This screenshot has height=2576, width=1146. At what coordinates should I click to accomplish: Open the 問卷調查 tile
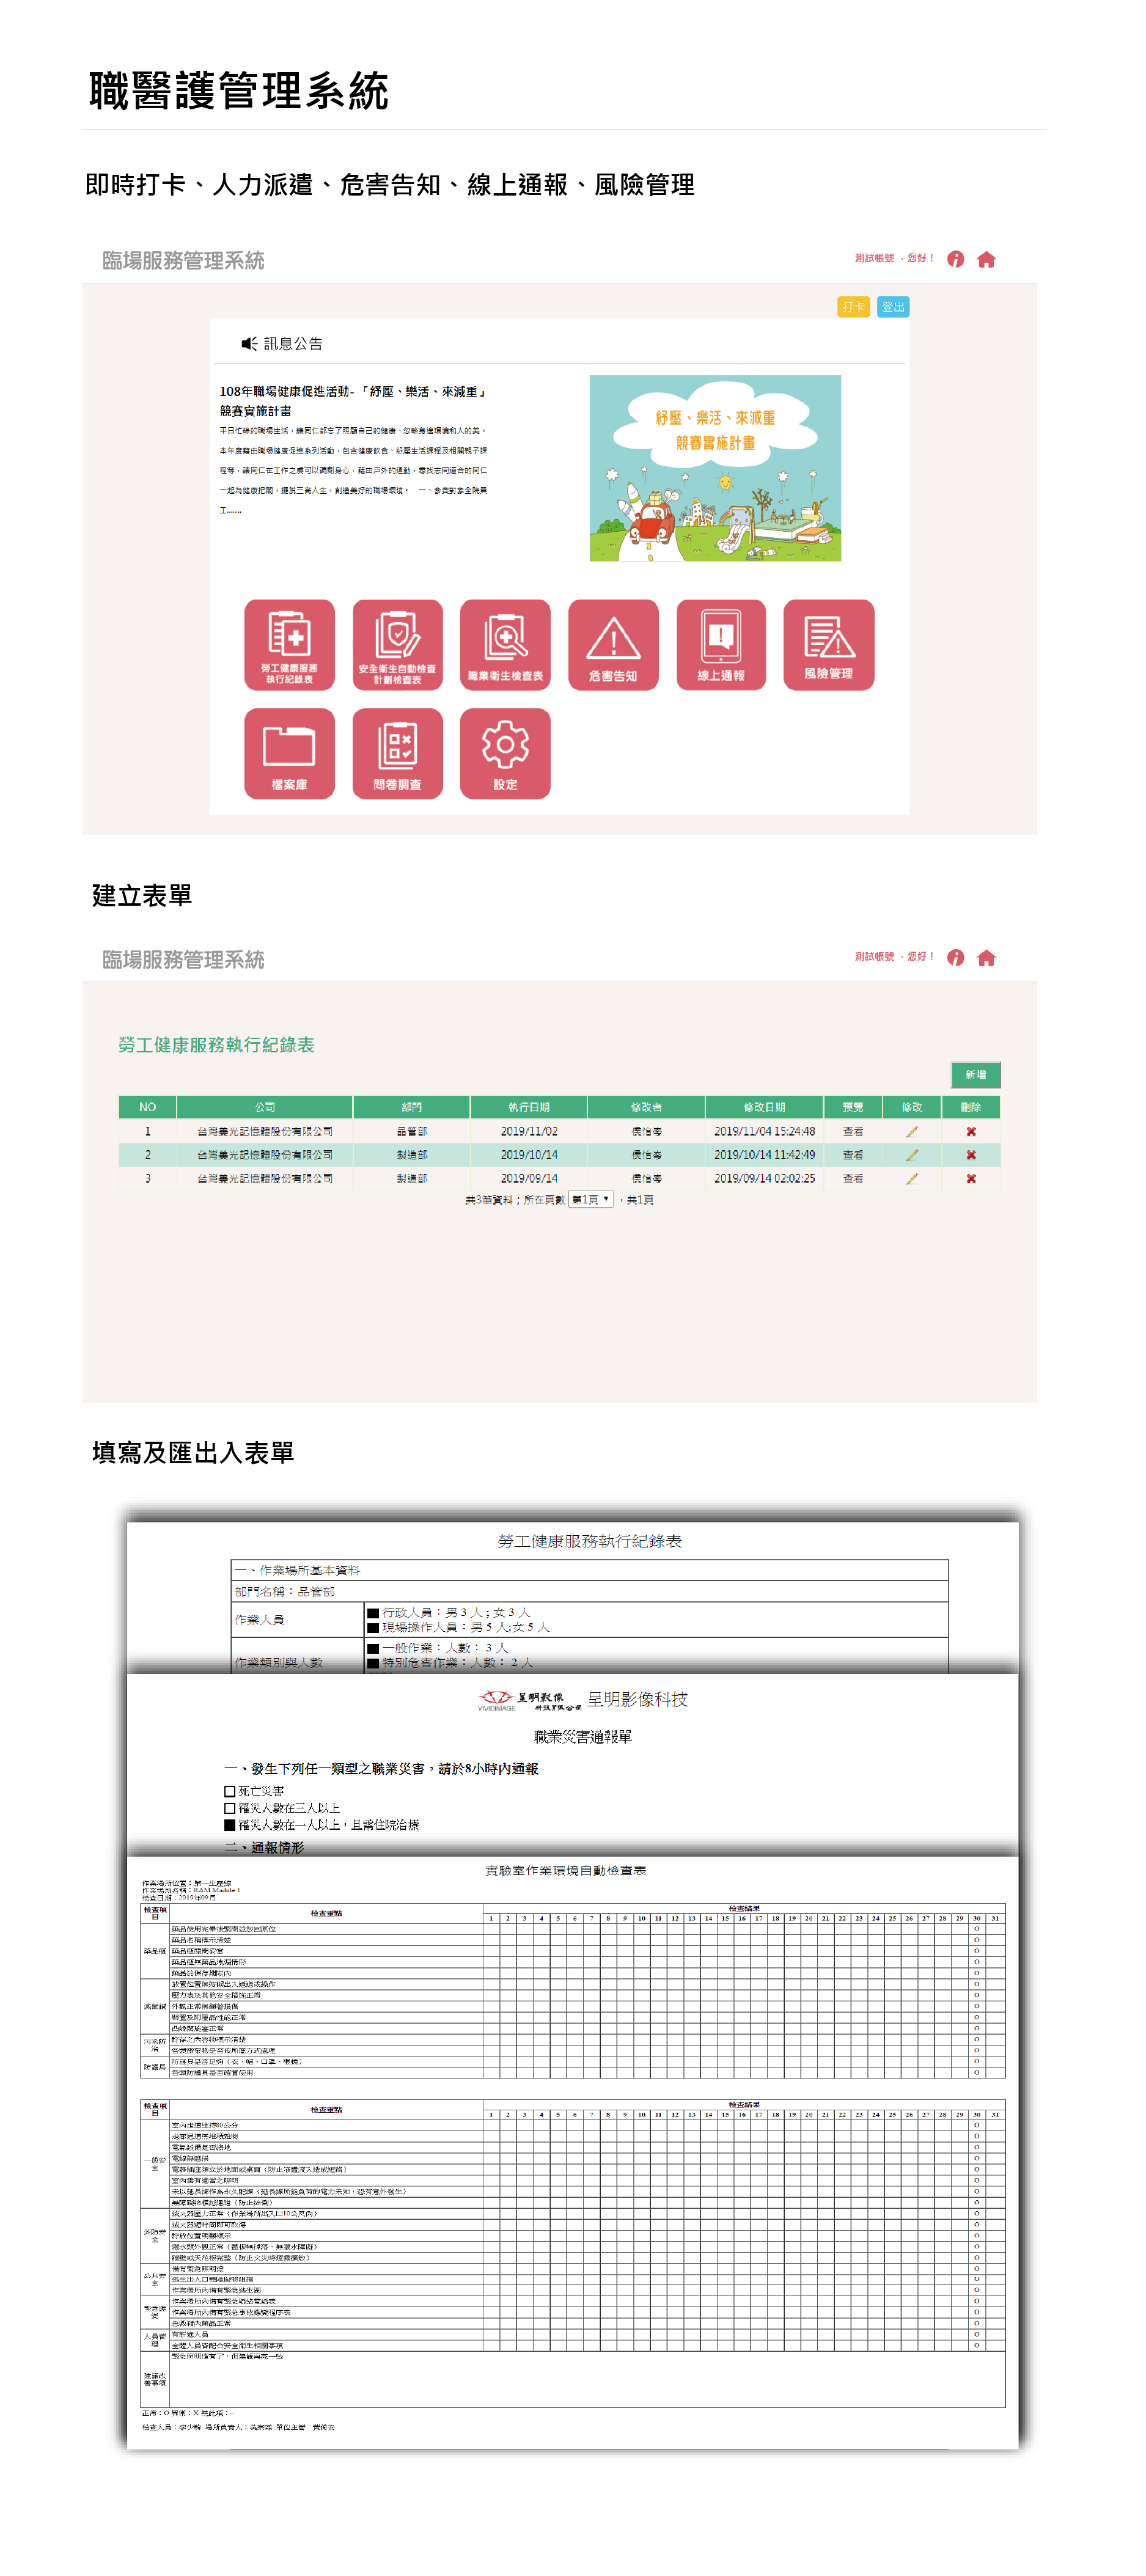[397, 754]
